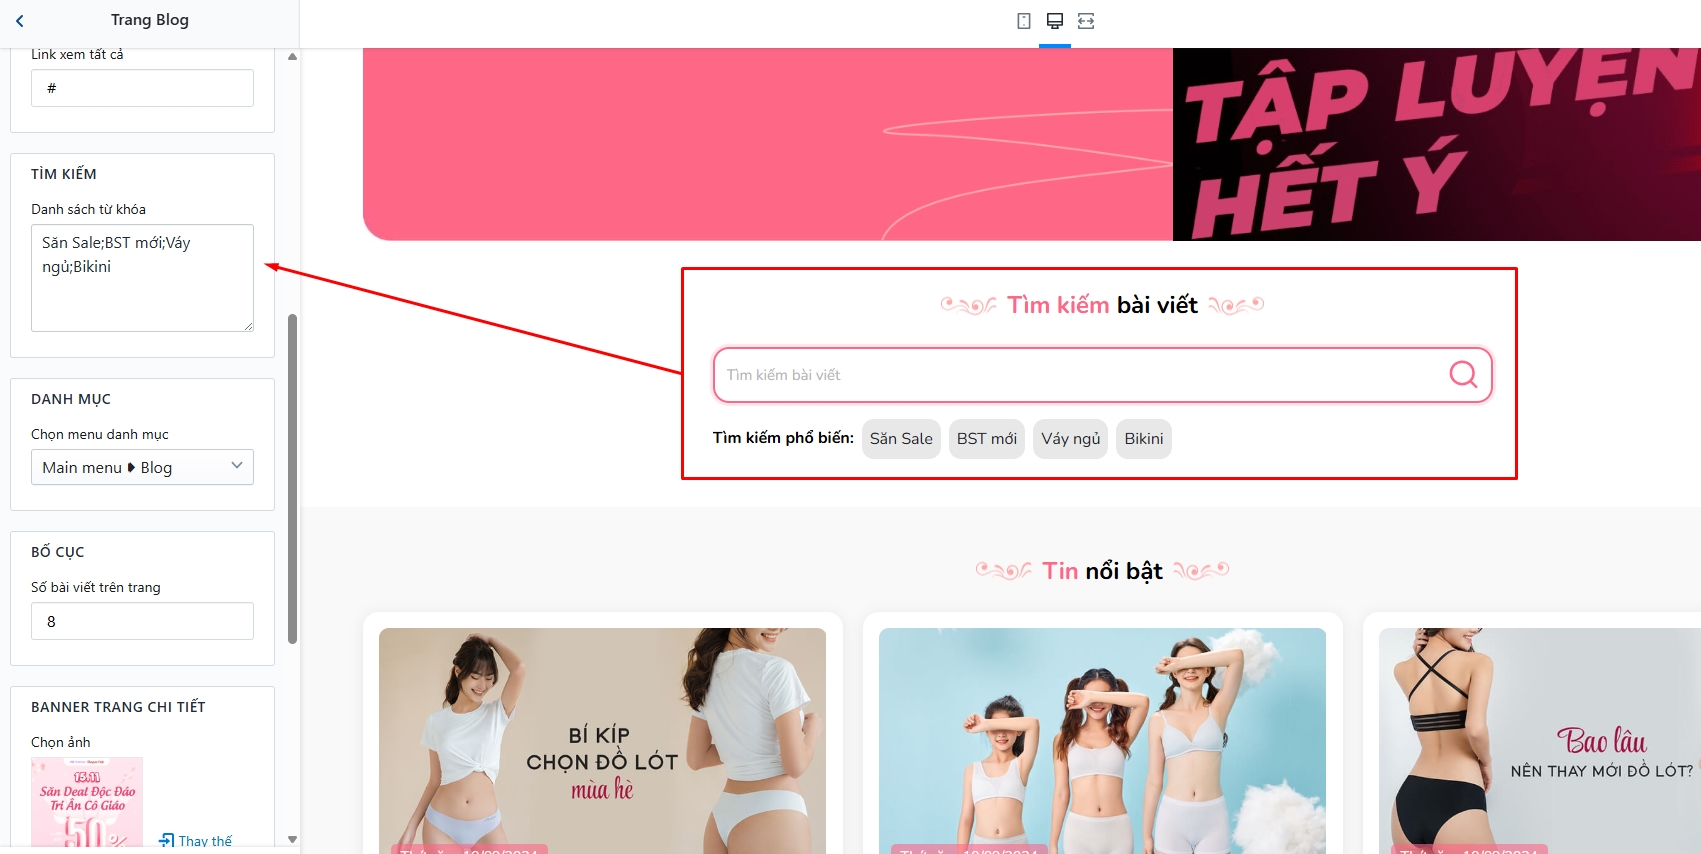The image size is (1701, 854).
Task: Click the 'Số bài viết trên trang' field
Action: point(142,621)
